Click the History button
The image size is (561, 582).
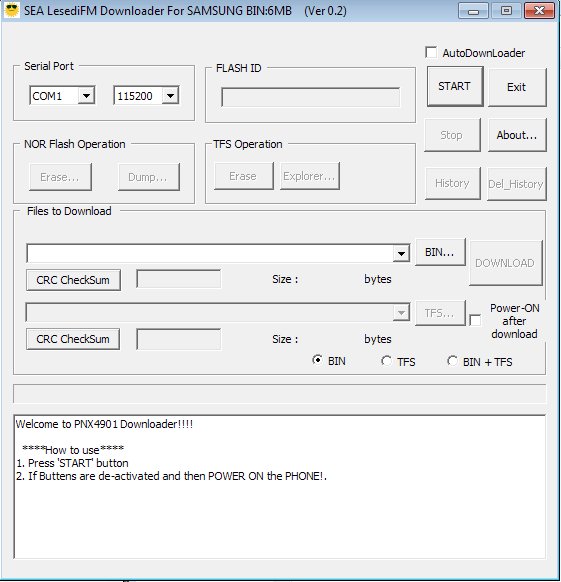[x=453, y=183]
